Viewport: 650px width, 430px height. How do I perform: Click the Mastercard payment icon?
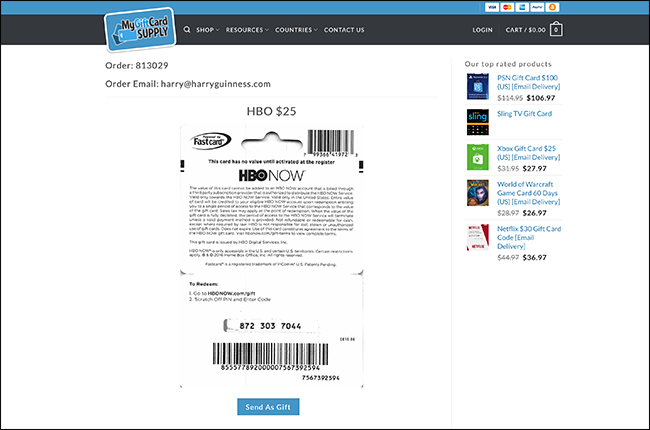click(507, 7)
